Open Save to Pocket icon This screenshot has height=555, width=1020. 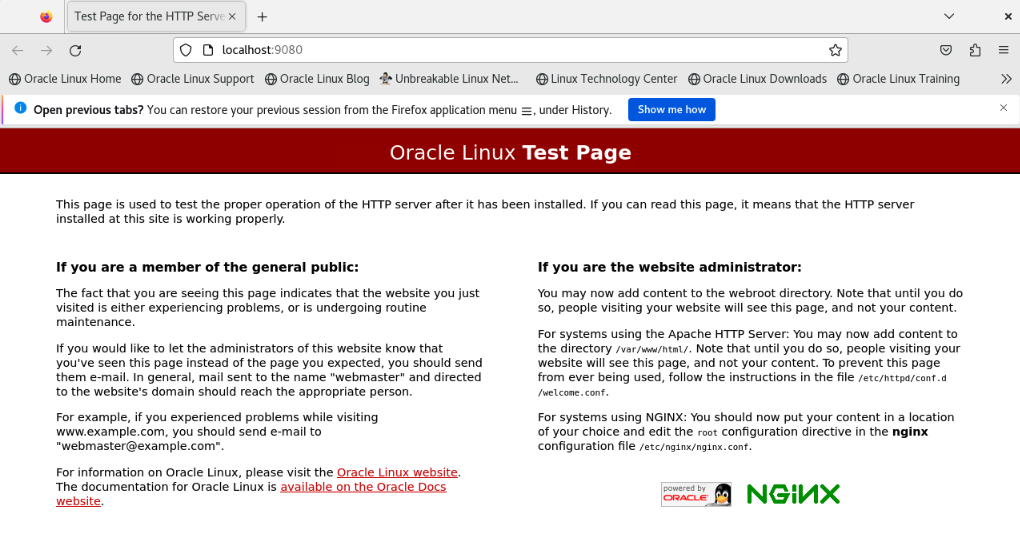click(946, 50)
